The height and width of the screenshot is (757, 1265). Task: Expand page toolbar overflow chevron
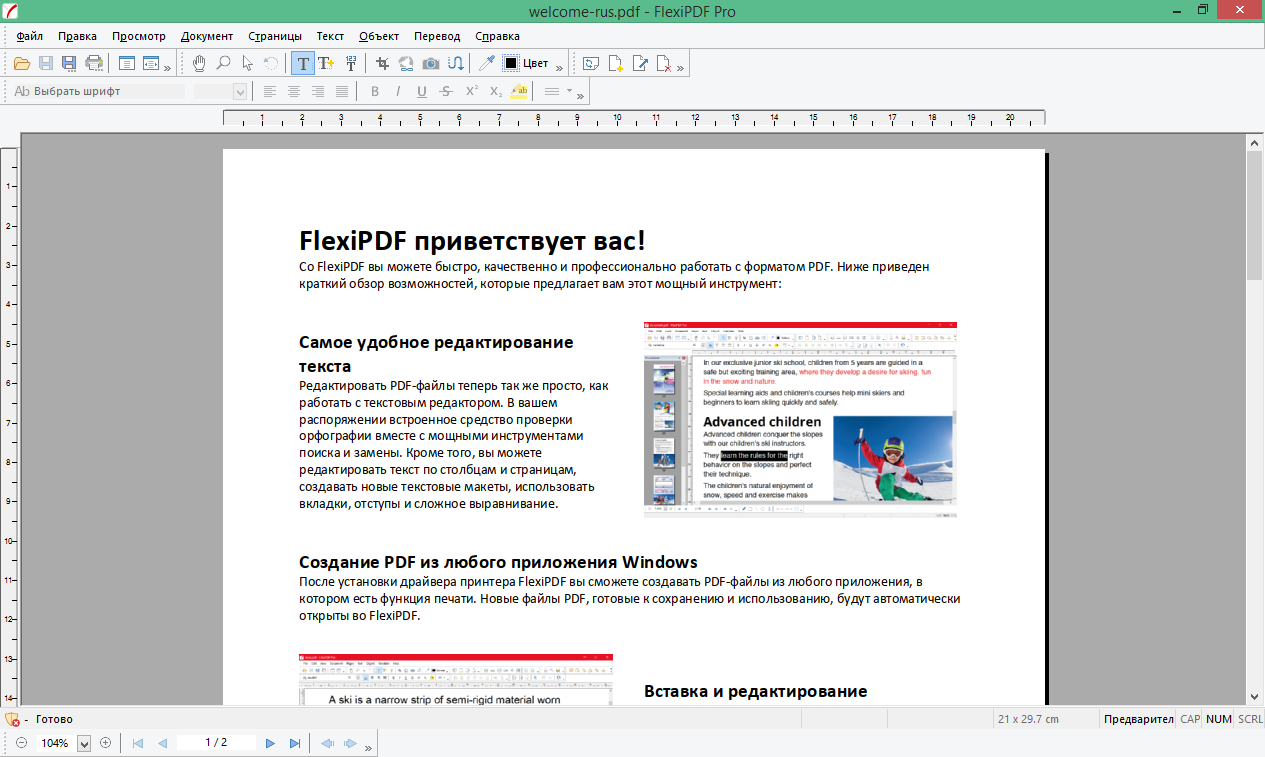coord(680,67)
